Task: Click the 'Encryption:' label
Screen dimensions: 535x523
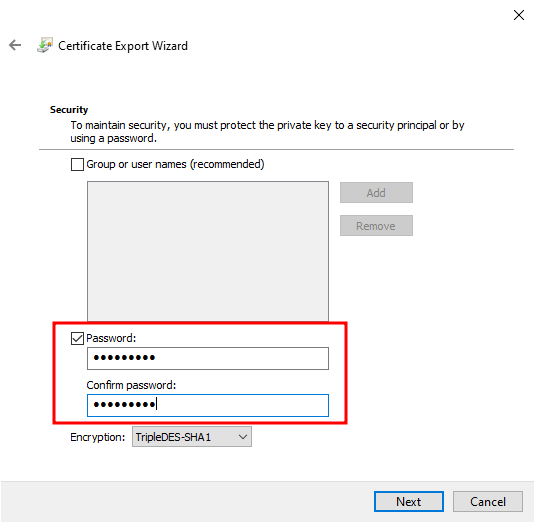Action: click(98, 437)
